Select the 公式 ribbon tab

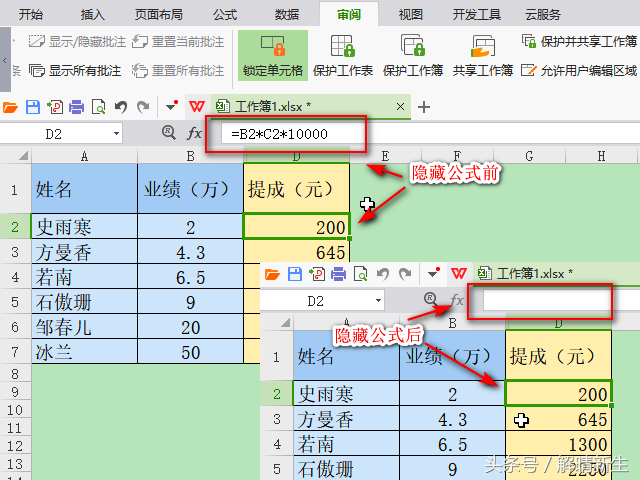tap(225, 15)
